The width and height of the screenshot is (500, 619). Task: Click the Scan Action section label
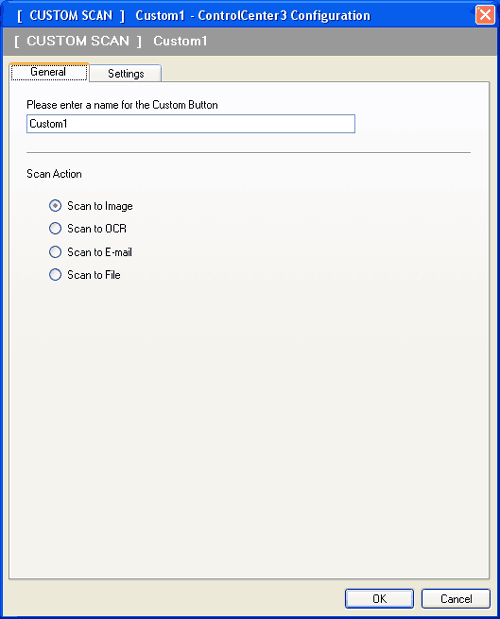click(54, 174)
